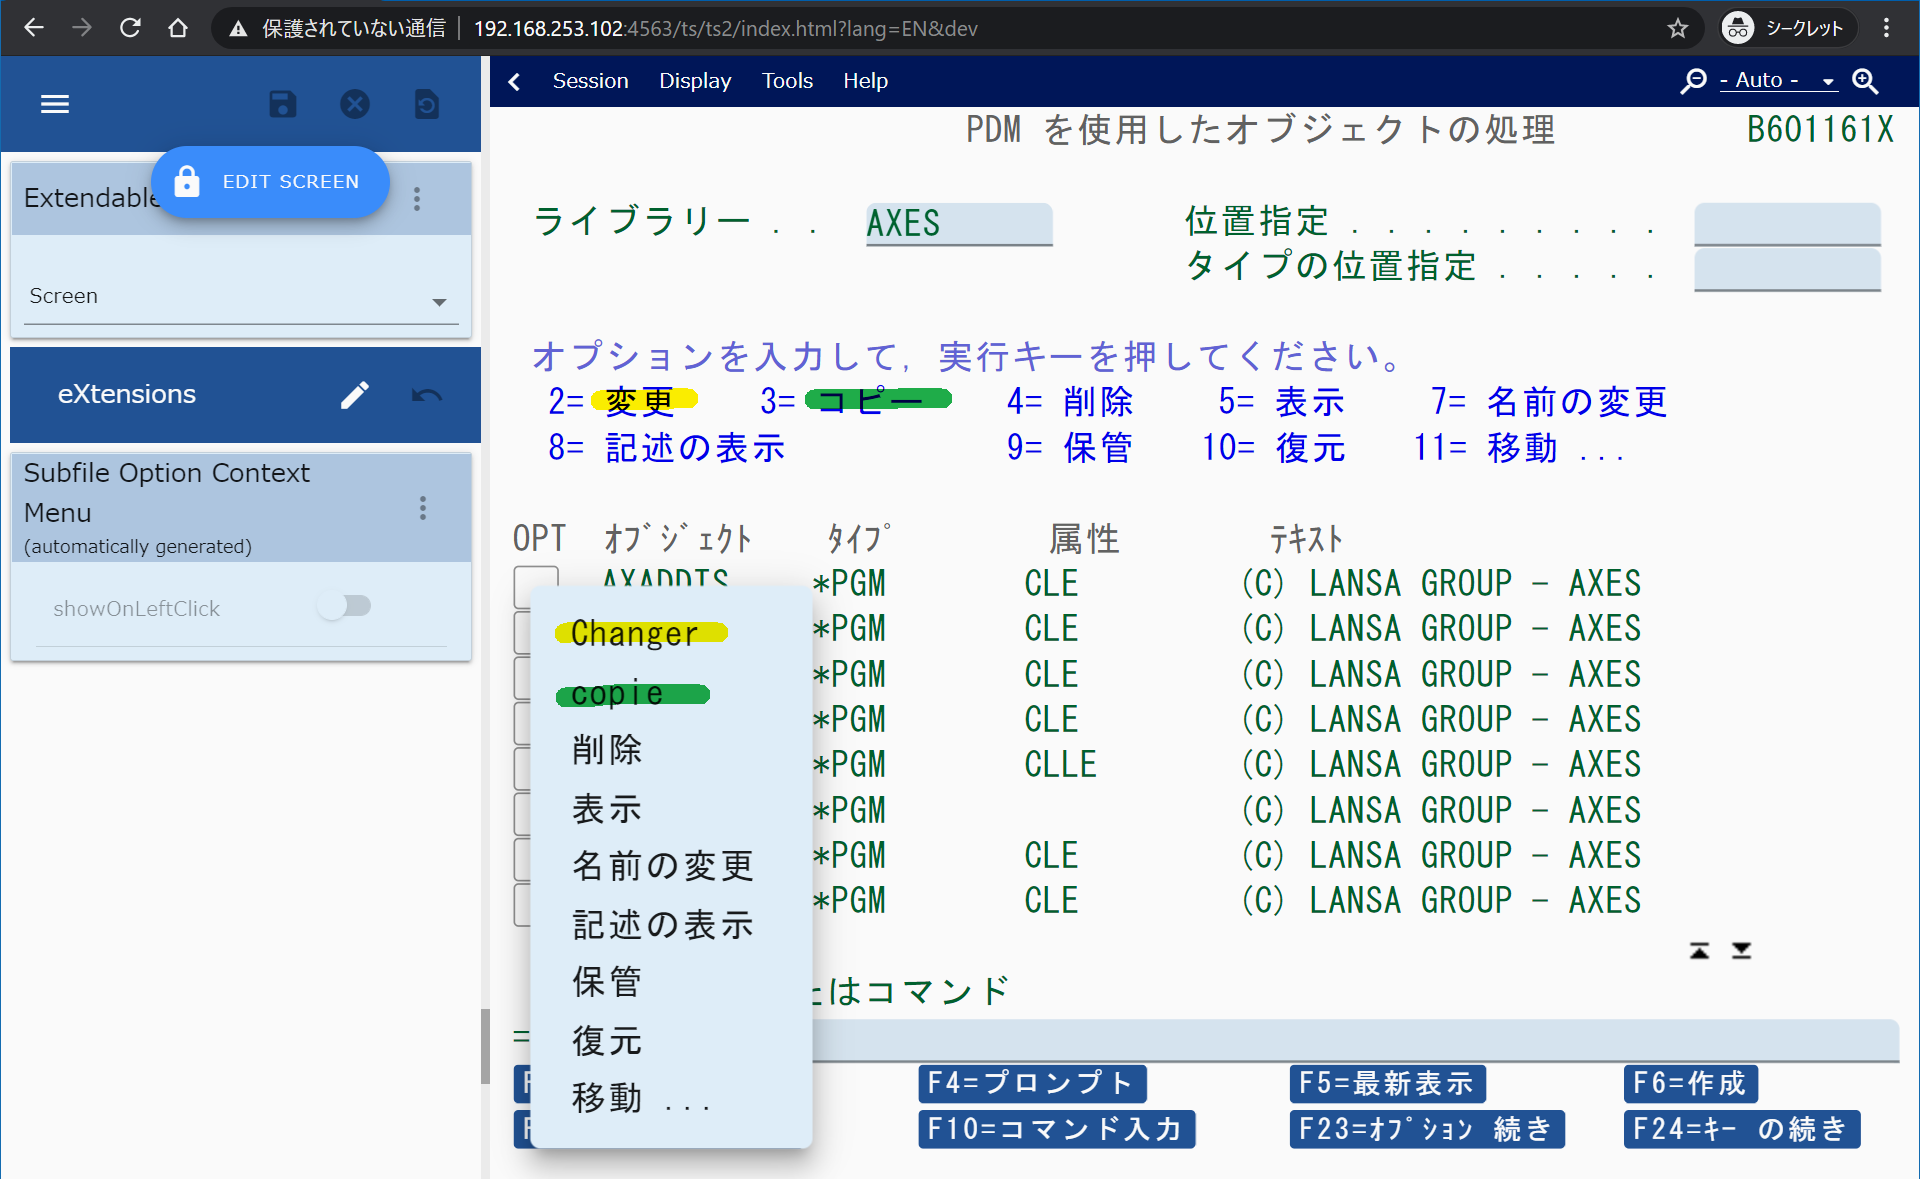Save changes with the floppy disk icon

282,104
